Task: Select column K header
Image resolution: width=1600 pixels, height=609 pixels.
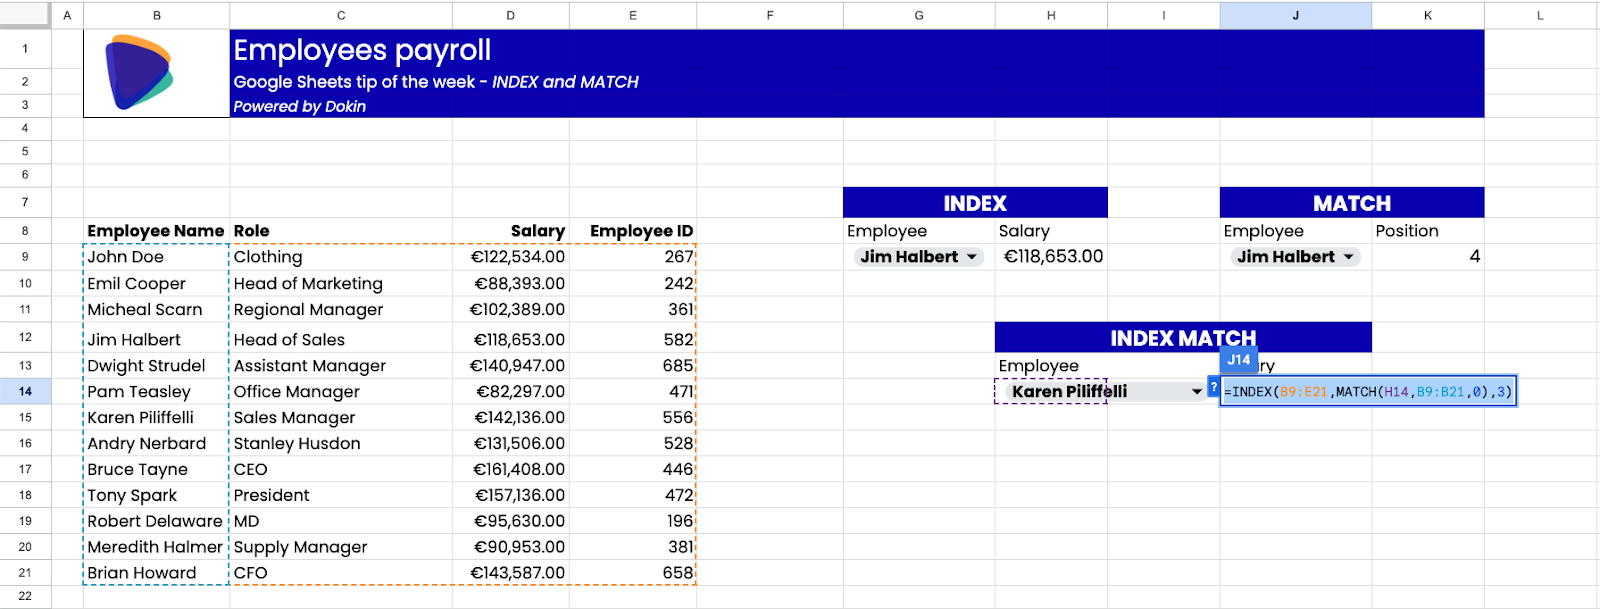Action: click(x=1428, y=15)
